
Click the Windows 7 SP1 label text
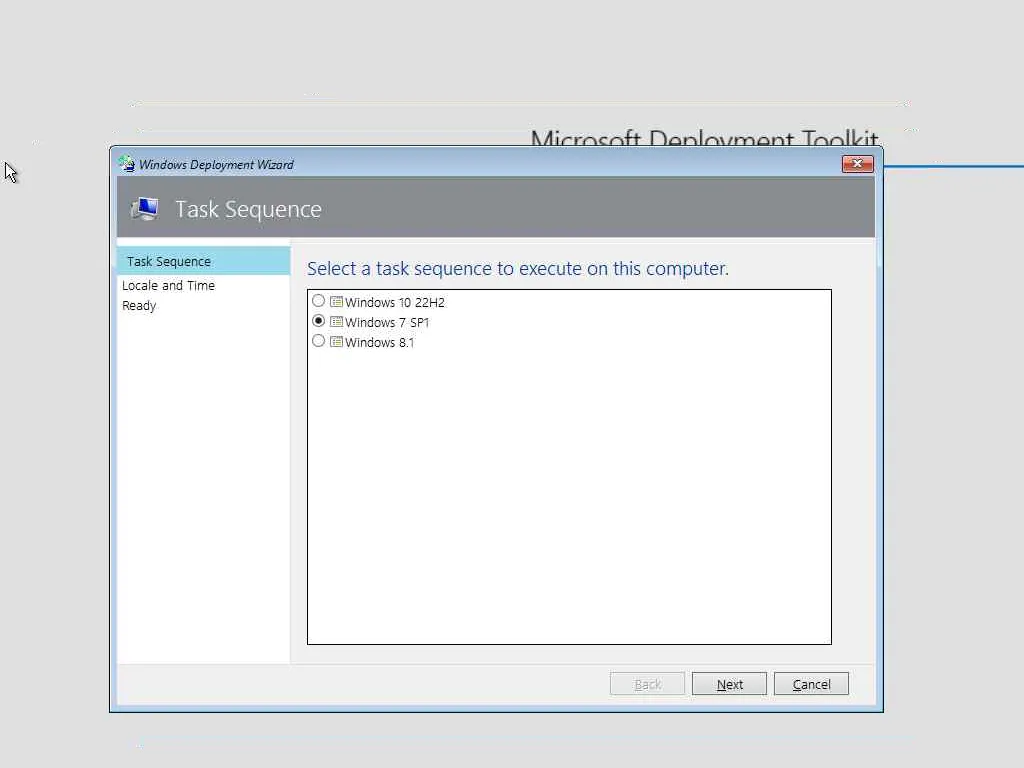tap(387, 323)
